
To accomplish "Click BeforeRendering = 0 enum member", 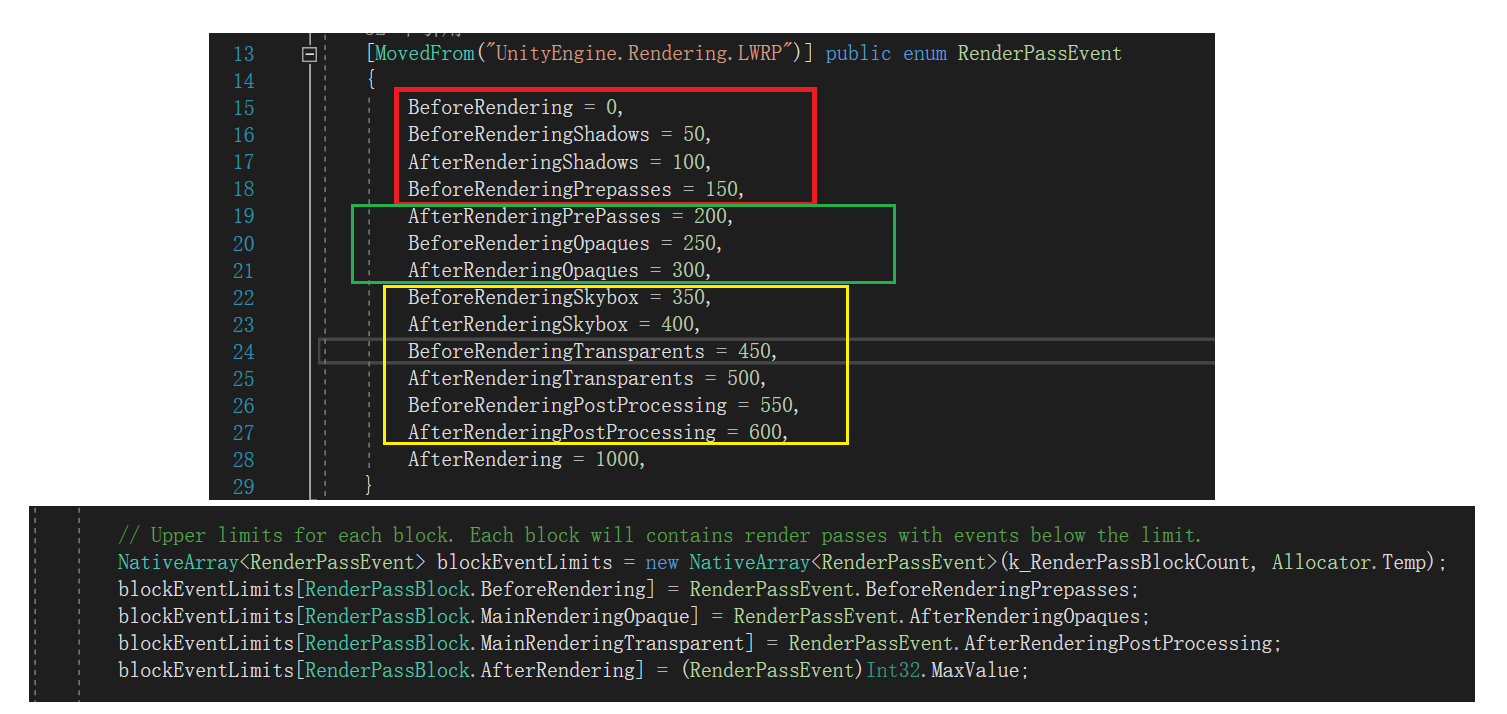I will (x=515, y=108).
